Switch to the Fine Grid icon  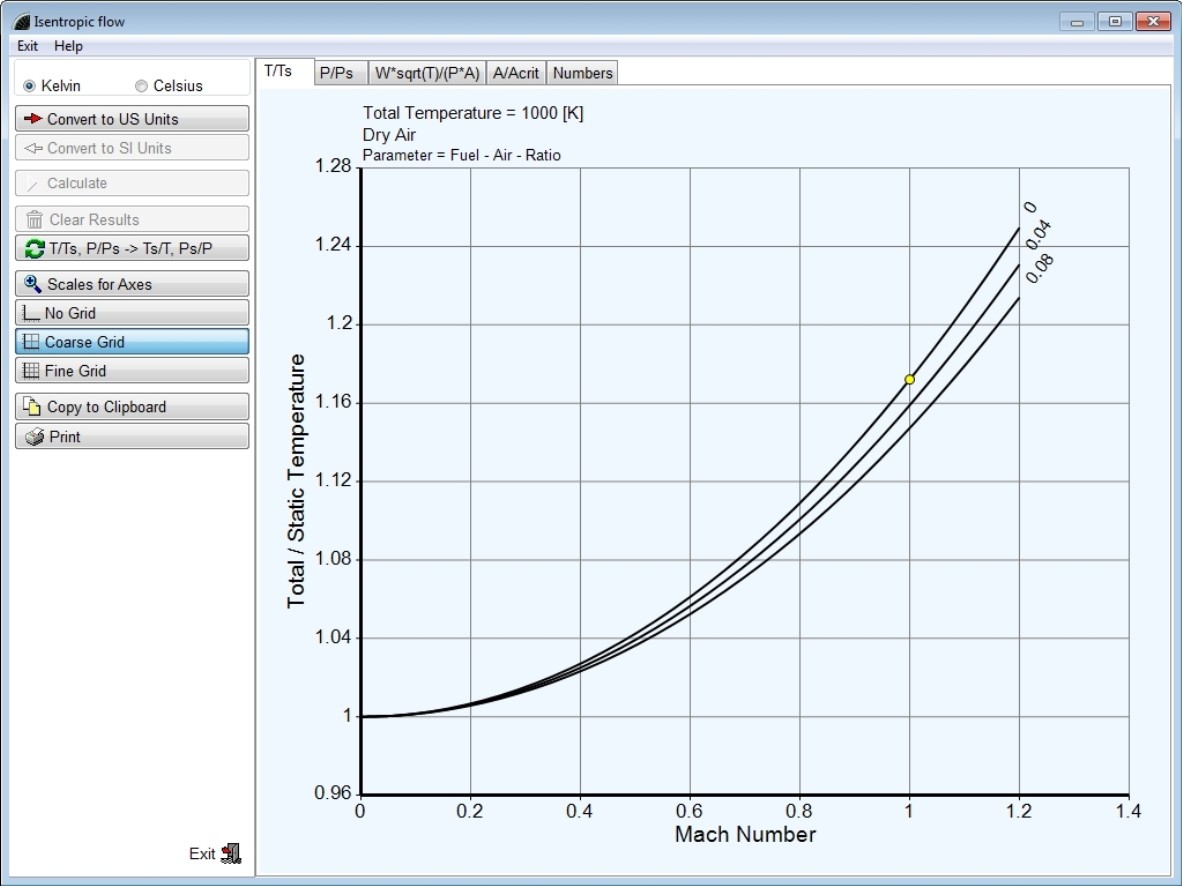coord(31,371)
